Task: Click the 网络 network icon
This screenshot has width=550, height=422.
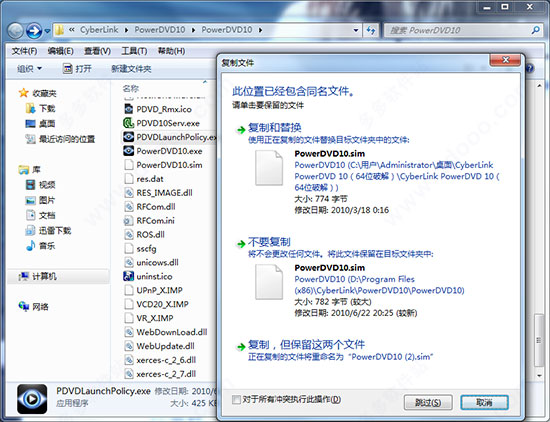Action: click(x=24, y=306)
